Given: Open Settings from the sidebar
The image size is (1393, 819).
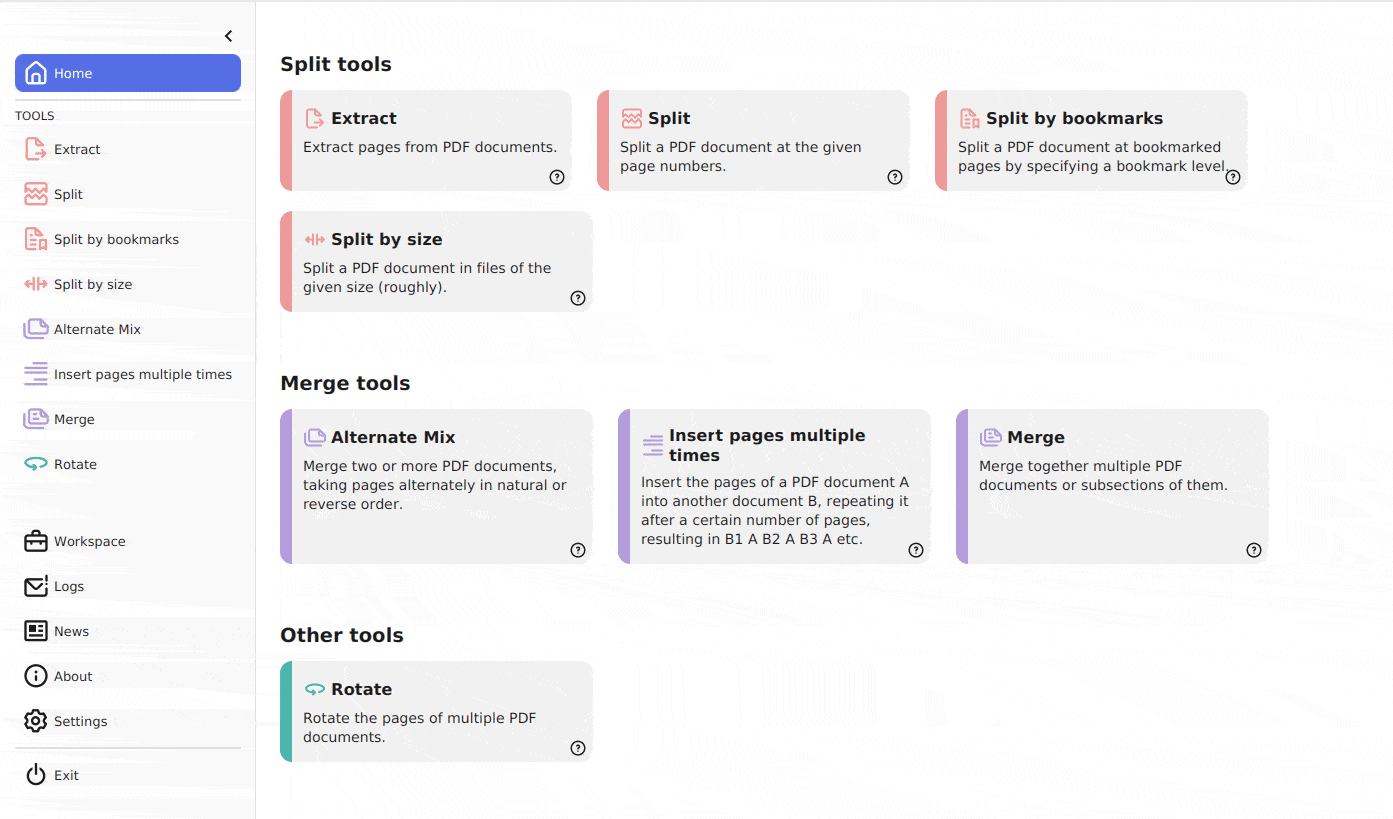Looking at the screenshot, I should [128, 721].
